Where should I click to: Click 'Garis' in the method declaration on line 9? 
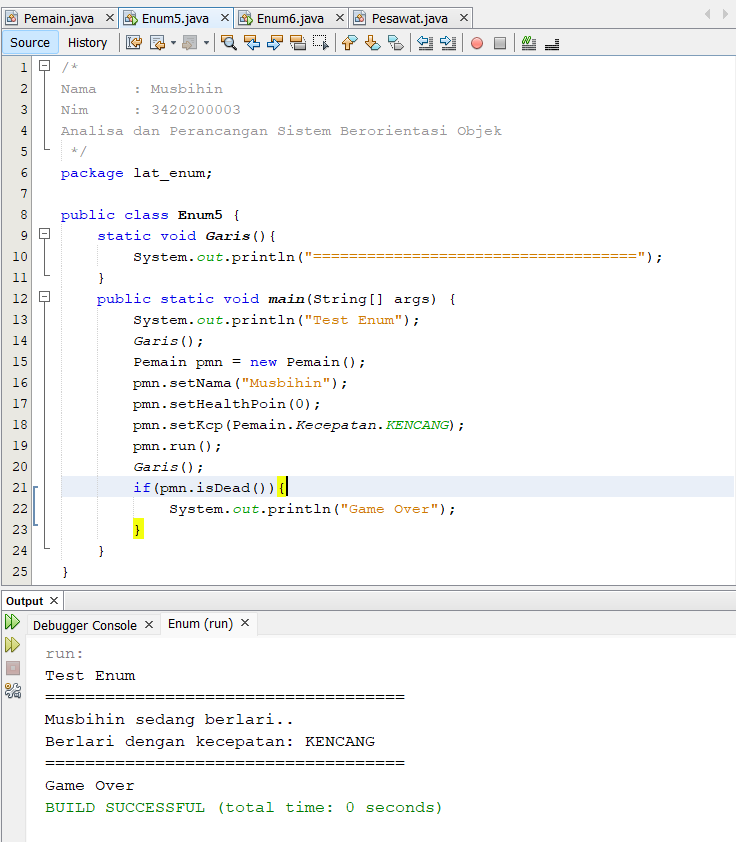coord(228,236)
